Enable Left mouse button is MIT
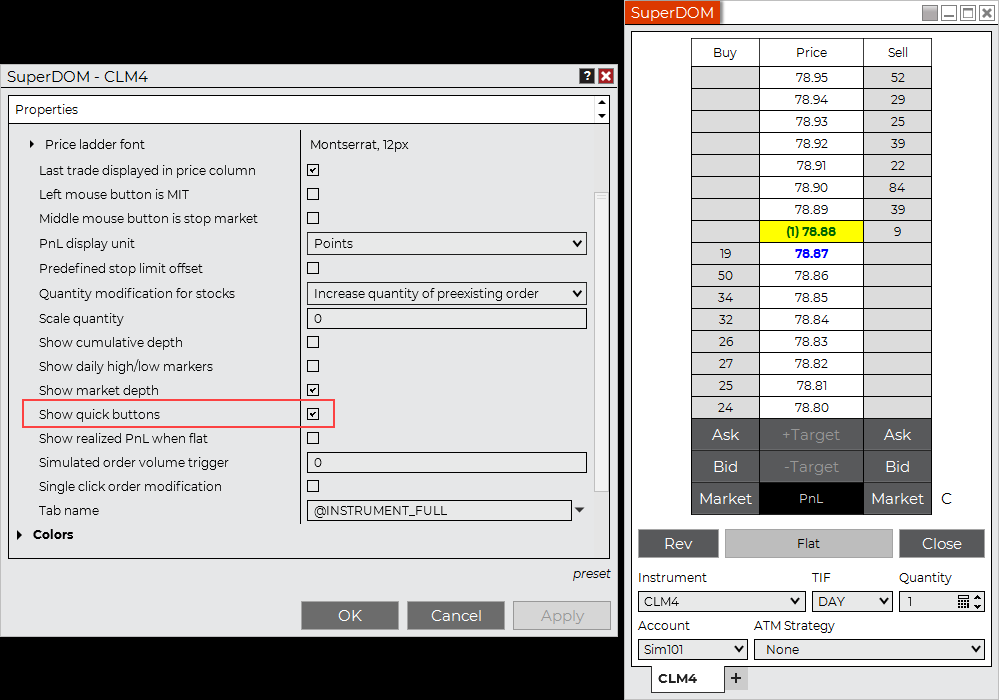The image size is (999, 700). tap(313, 194)
